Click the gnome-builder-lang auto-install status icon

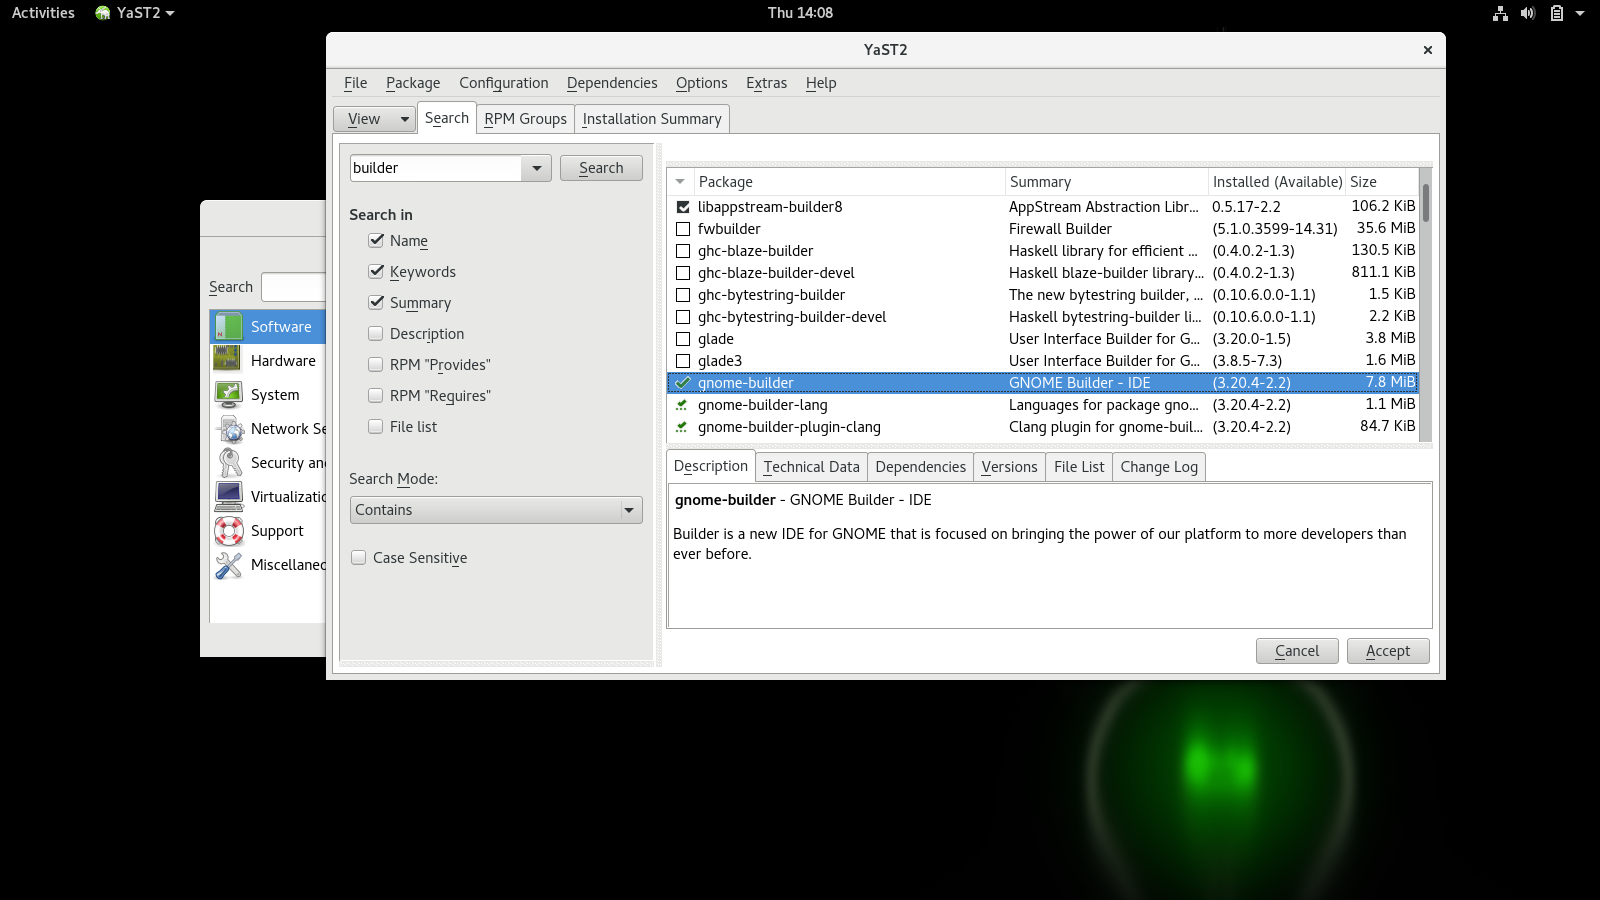tap(683, 405)
